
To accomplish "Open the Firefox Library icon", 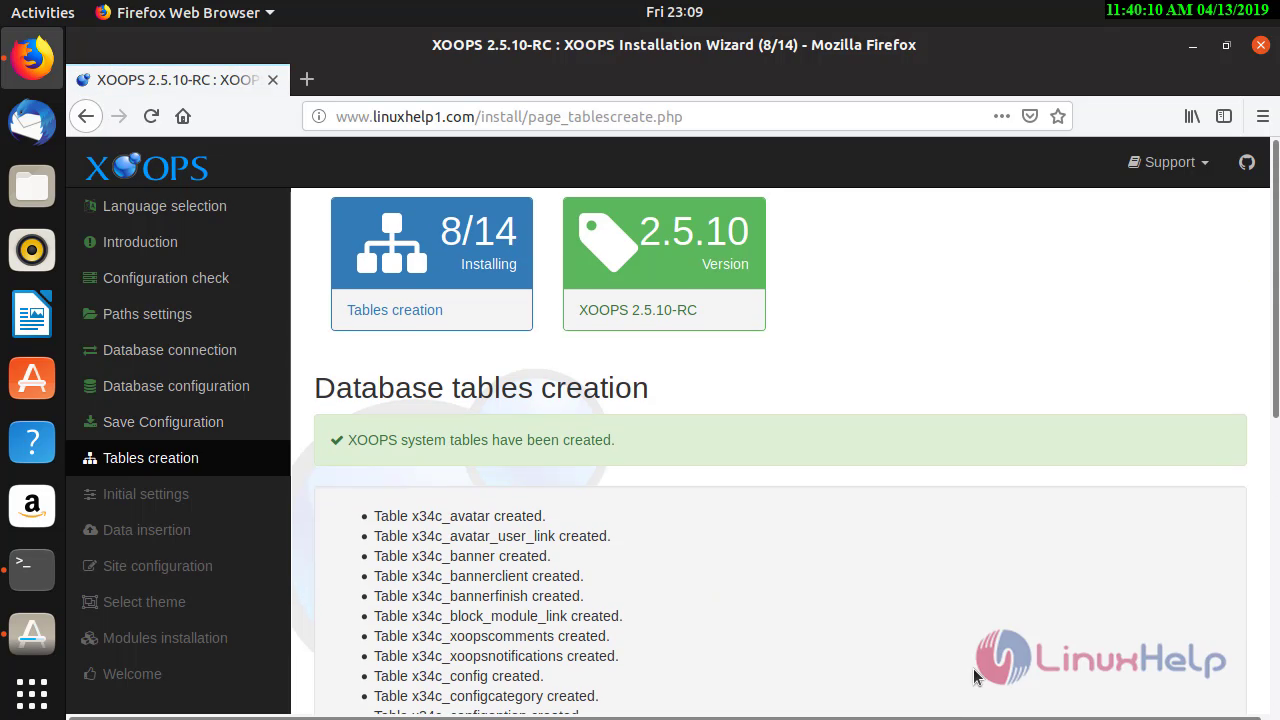I will point(1192,116).
